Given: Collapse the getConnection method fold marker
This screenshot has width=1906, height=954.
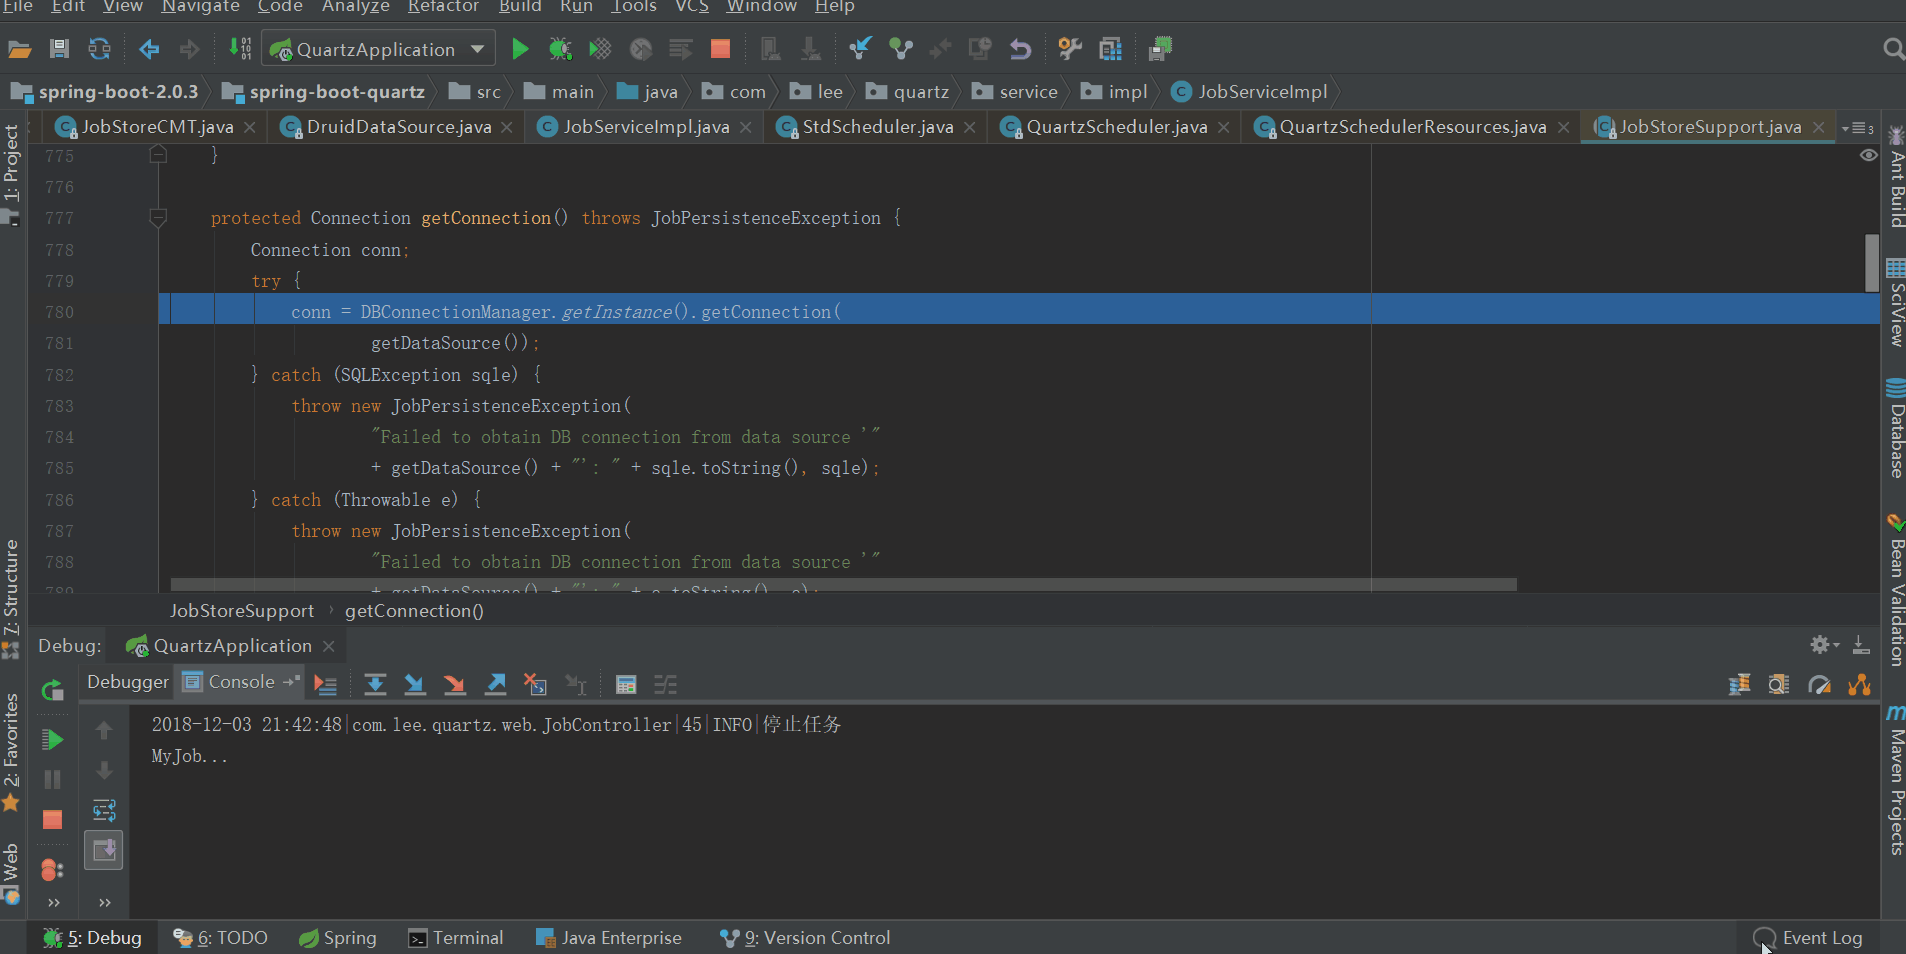Looking at the screenshot, I should coord(158,217).
